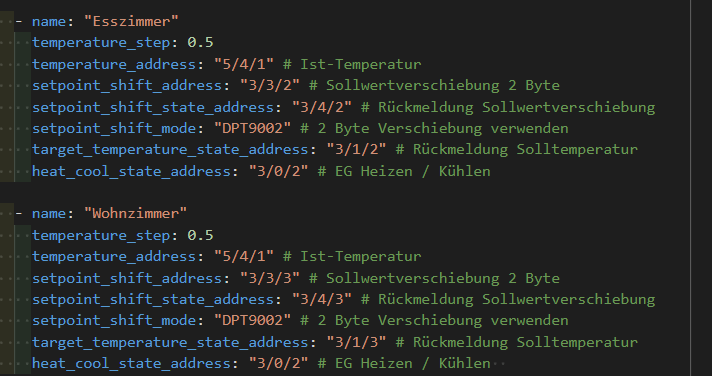Screen dimensions: 712x376
Task: Click the Esszimmer "DPT9002" shift mode string
Action: (x=252, y=128)
